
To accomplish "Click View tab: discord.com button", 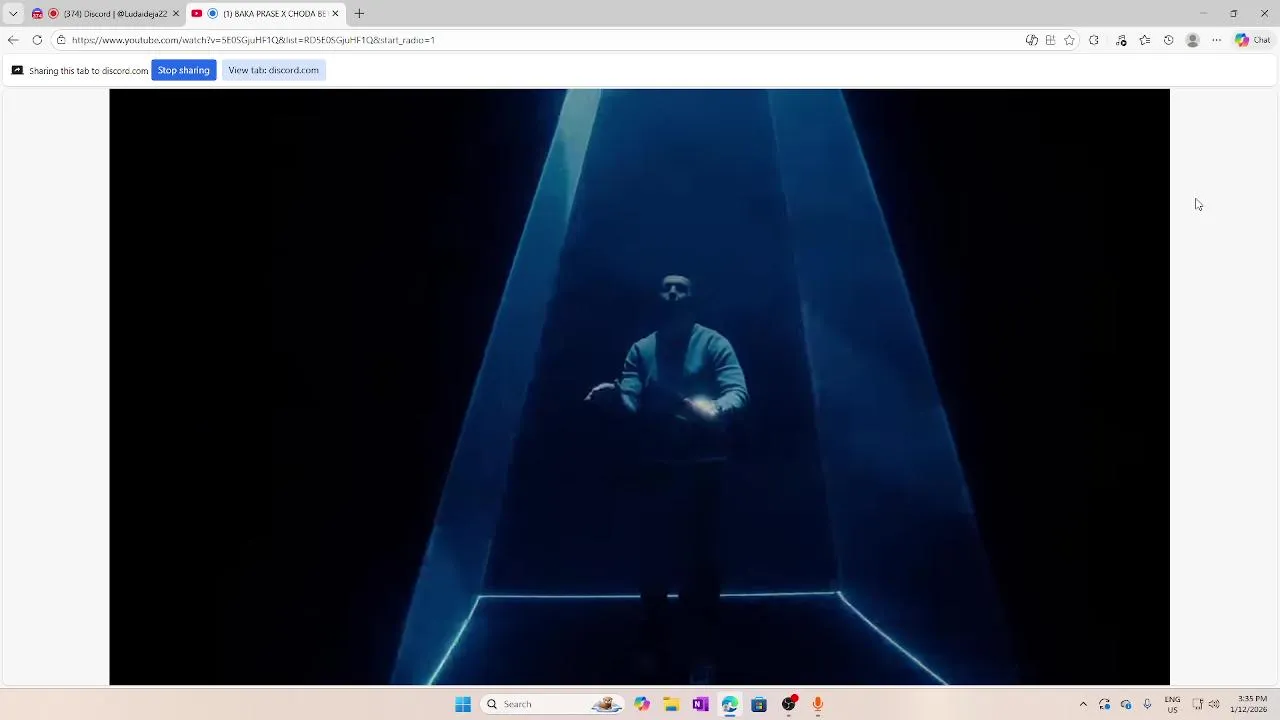I will coord(273,70).
